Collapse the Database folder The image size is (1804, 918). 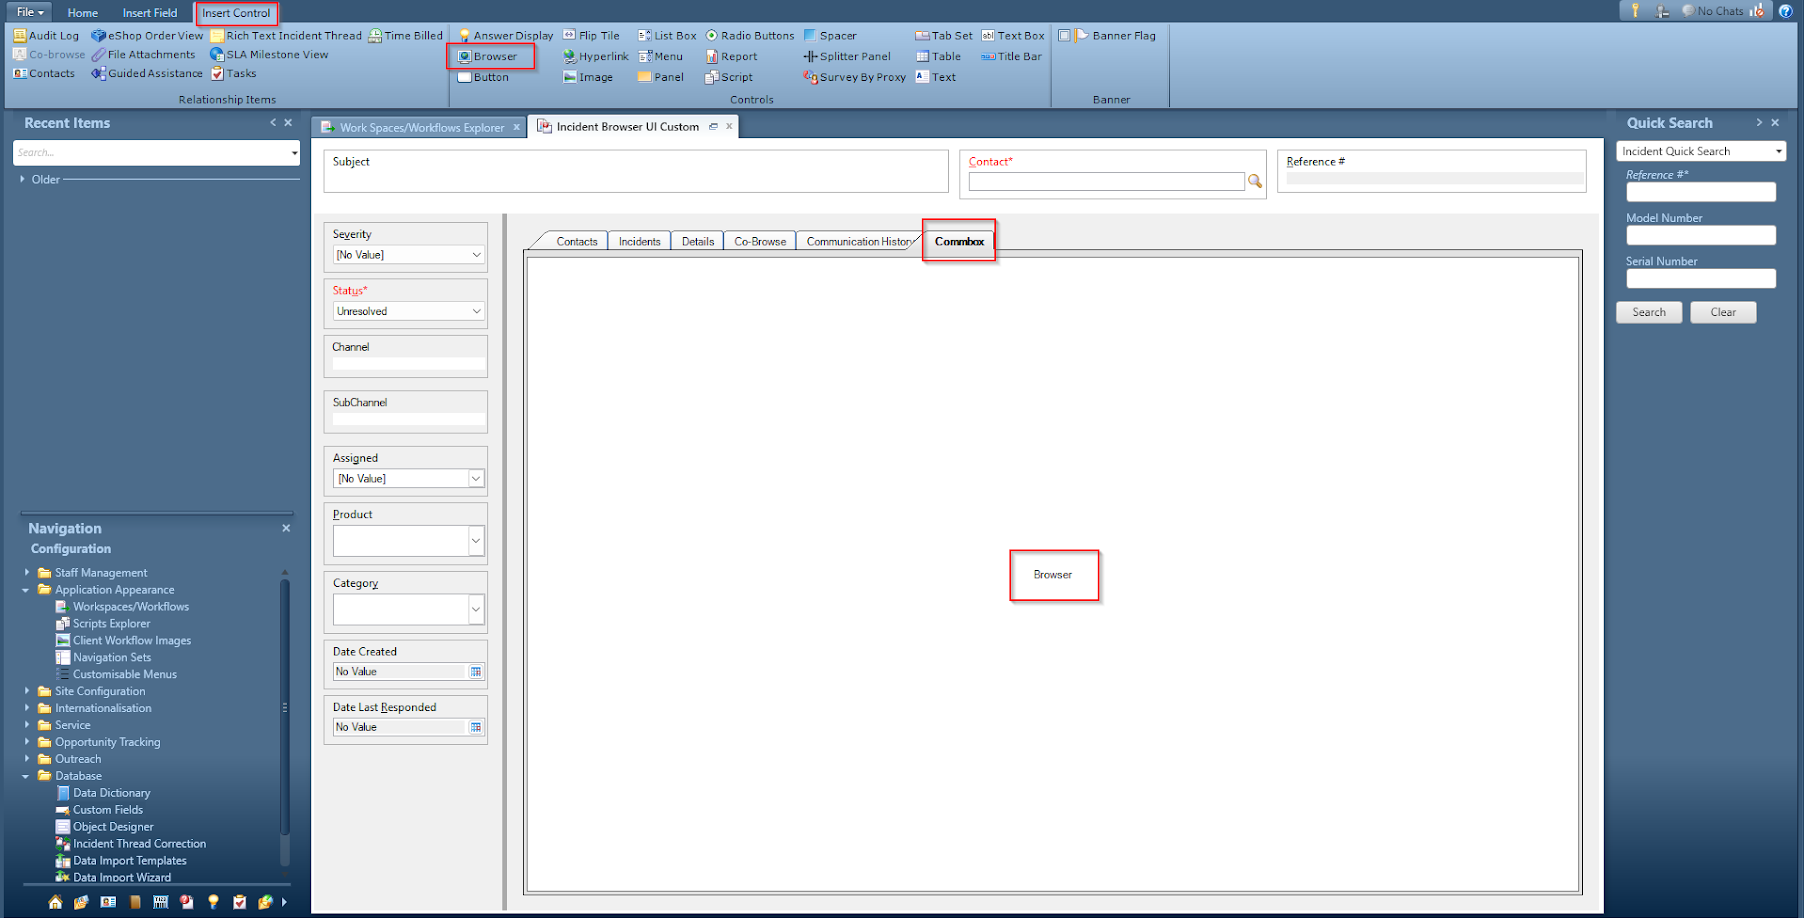click(26, 776)
